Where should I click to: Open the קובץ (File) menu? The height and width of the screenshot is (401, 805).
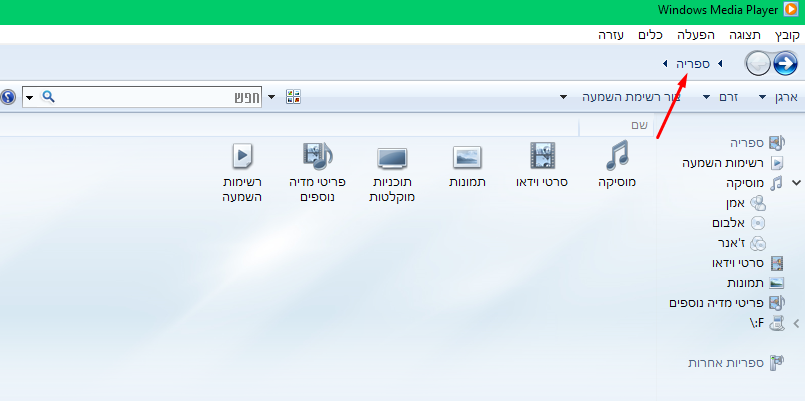coord(788,35)
